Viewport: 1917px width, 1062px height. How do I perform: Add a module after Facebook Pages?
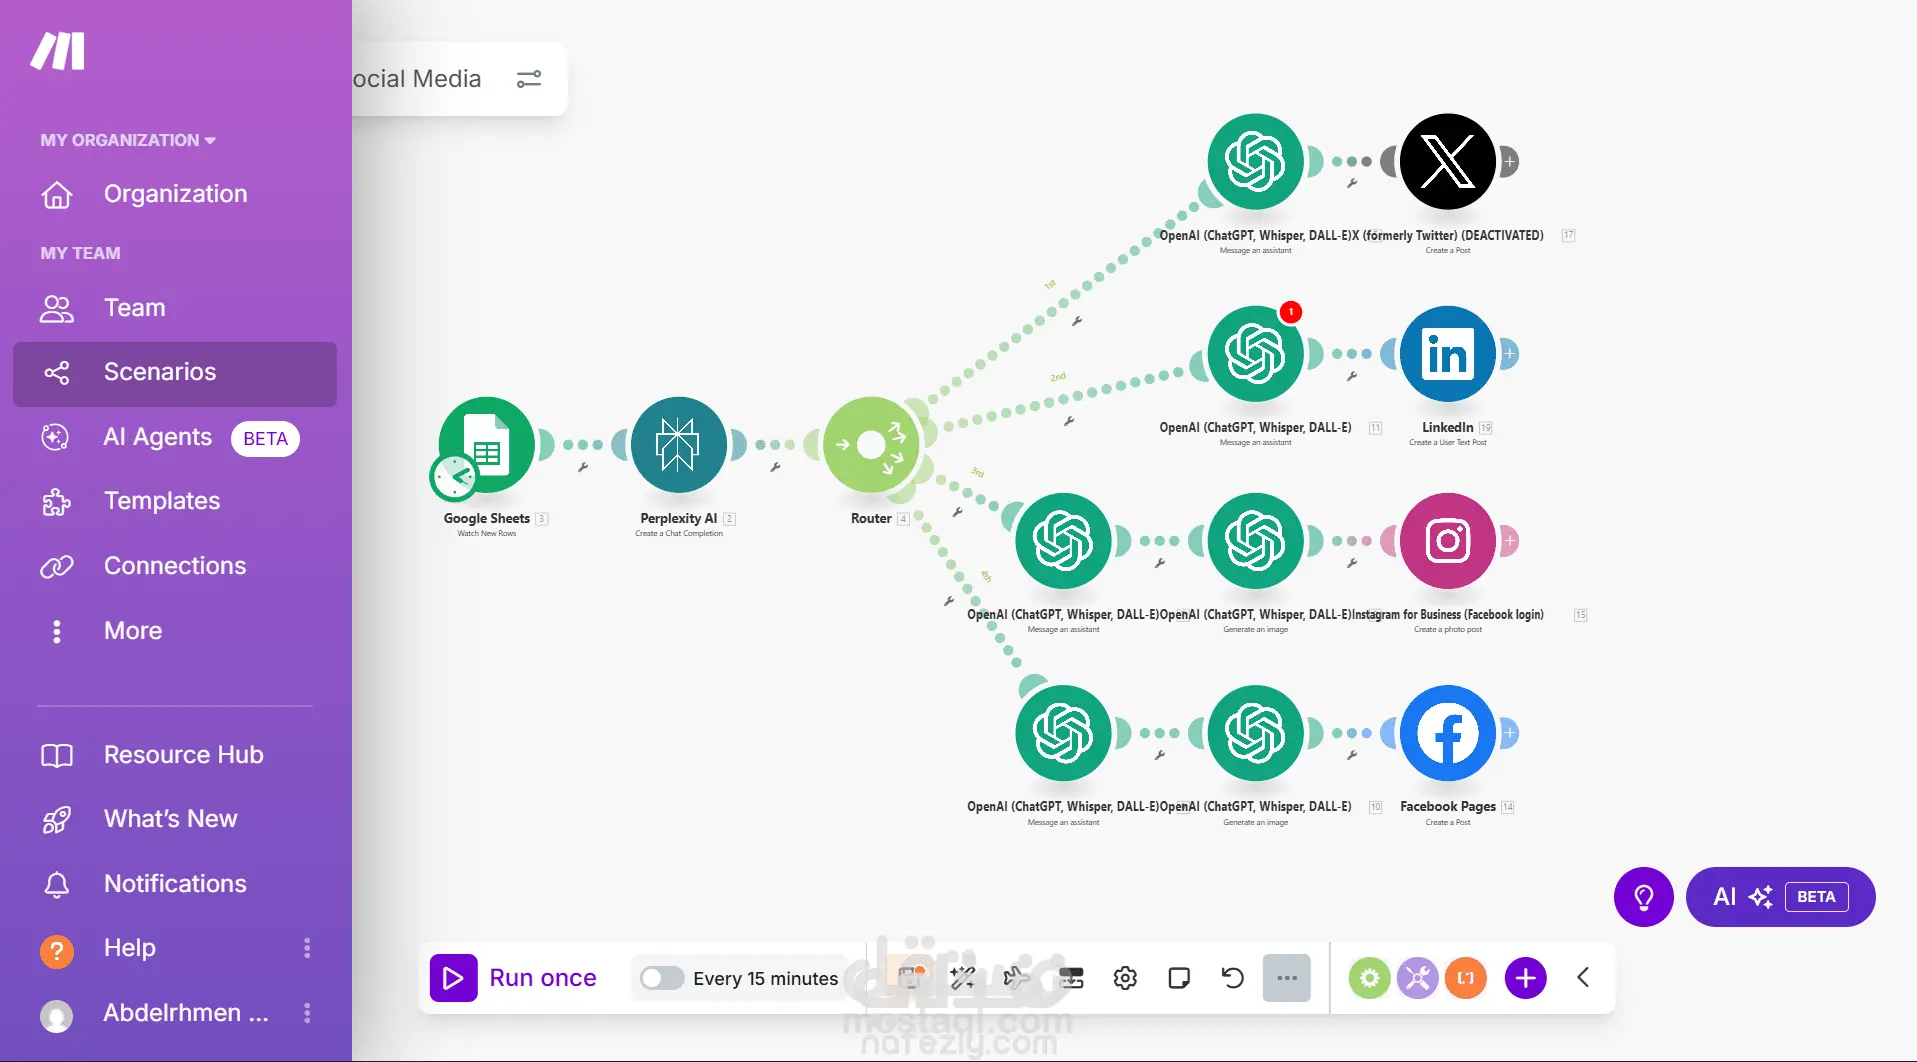tap(1509, 733)
